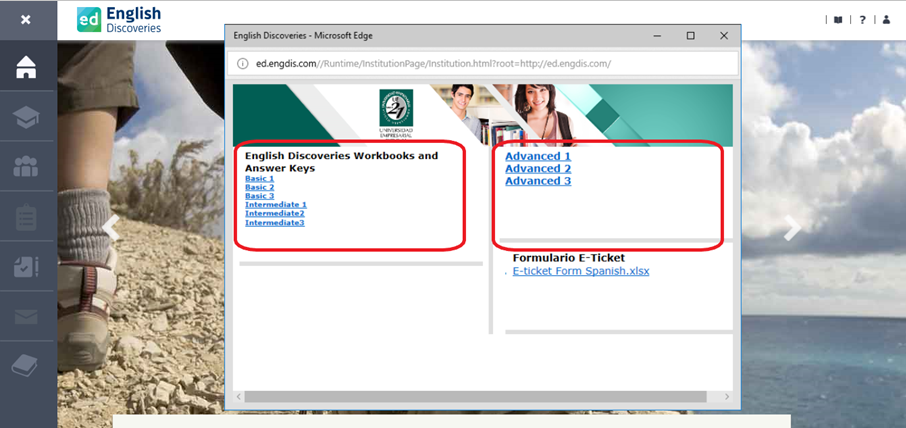The height and width of the screenshot is (428, 906).
Task: Open the Basic 2 workbook link
Action: pyautogui.click(x=259, y=187)
